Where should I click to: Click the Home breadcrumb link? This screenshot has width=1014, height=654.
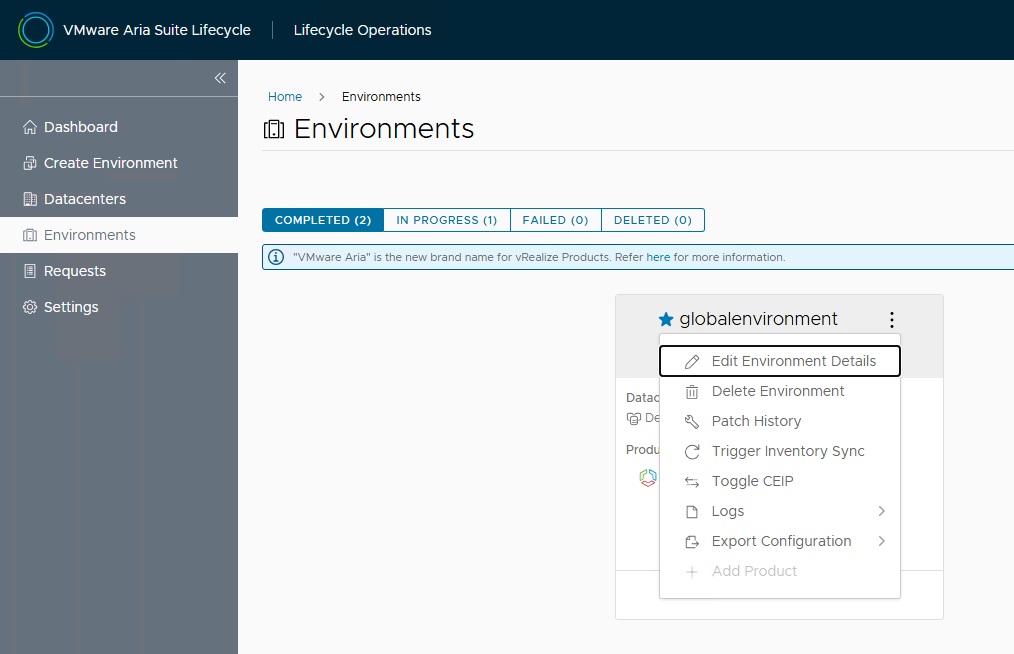point(285,97)
